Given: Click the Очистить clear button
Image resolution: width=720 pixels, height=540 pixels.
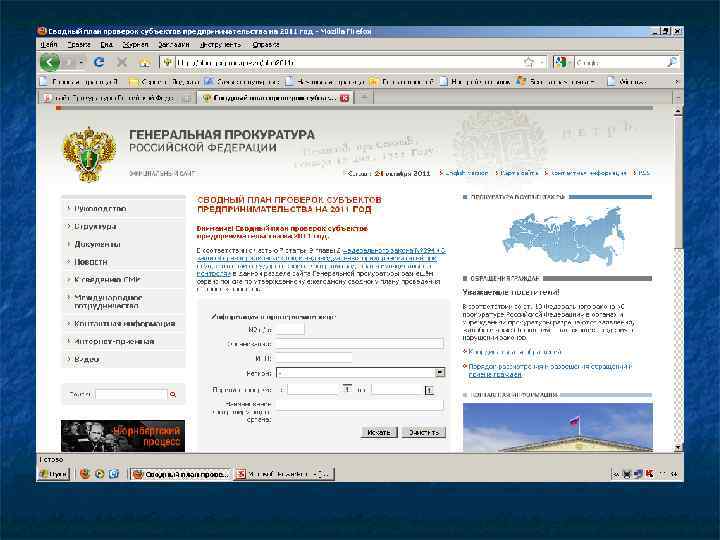Looking at the screenshot, I should (x=423, y=432).
